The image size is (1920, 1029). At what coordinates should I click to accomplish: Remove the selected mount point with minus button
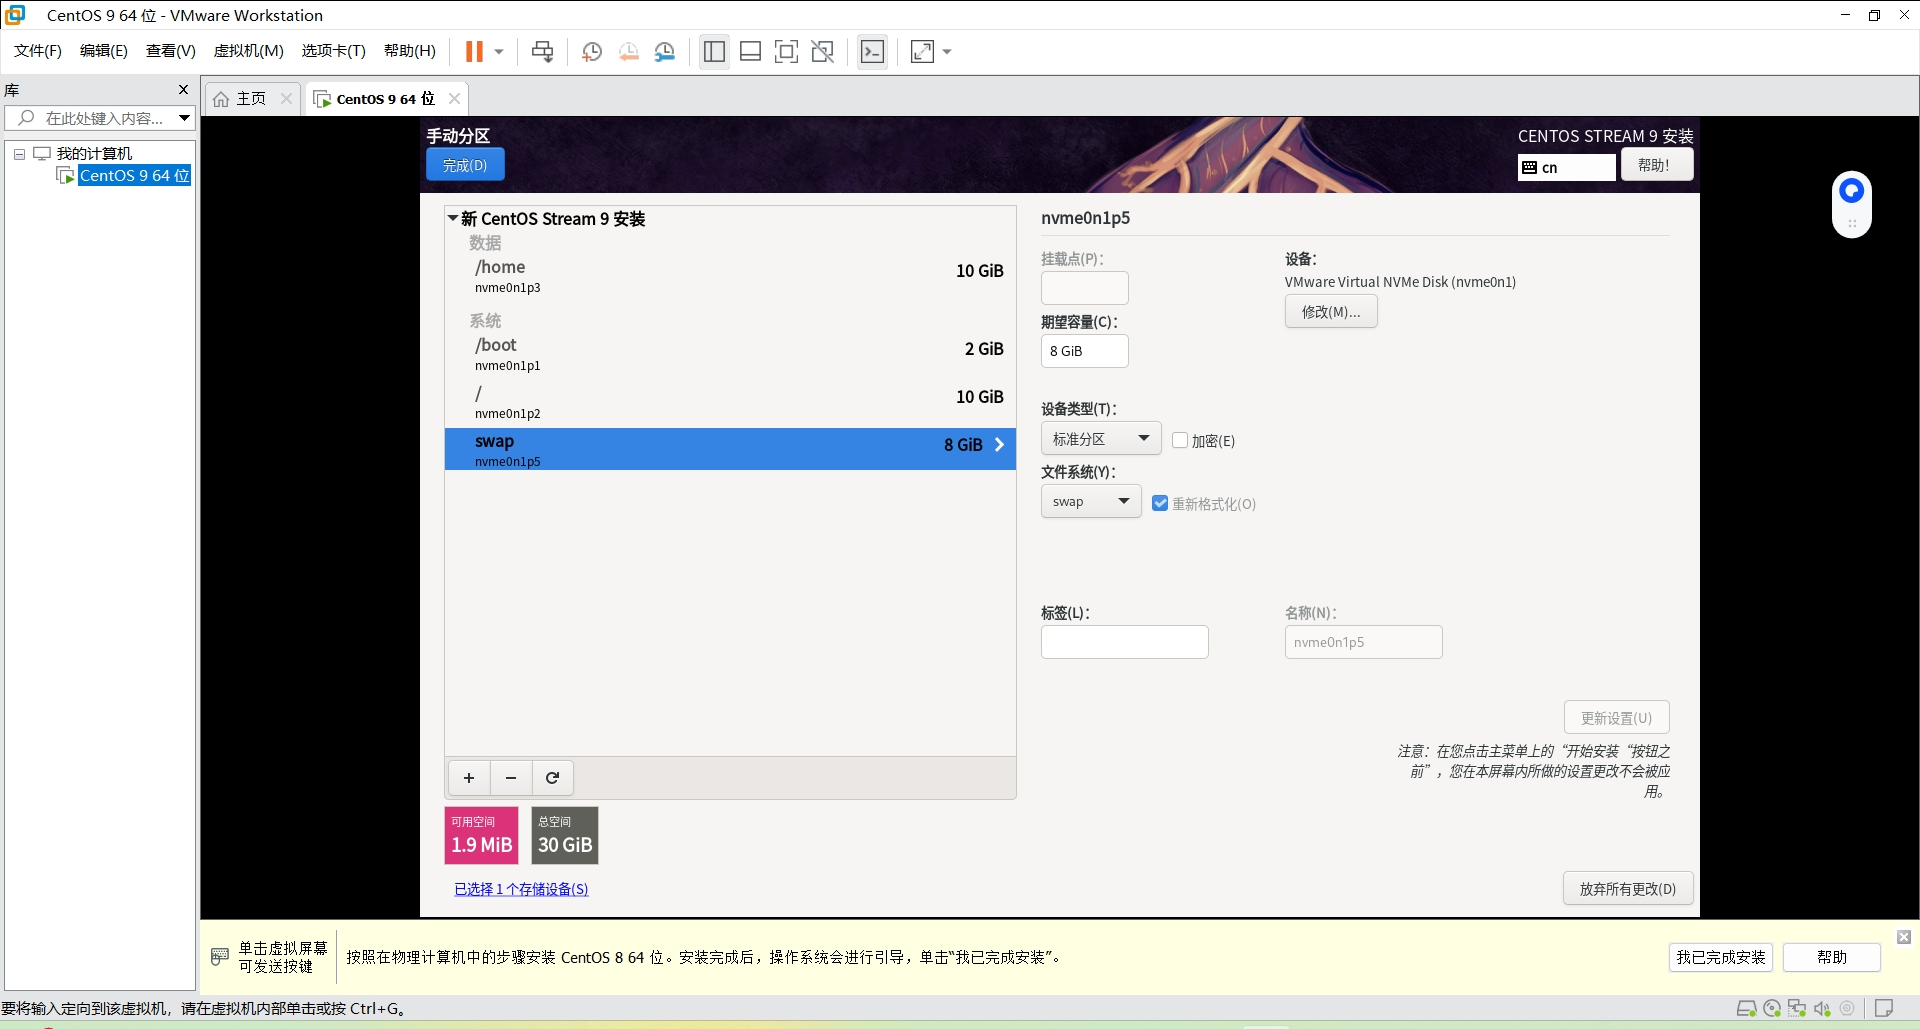(x=511, y=778)
